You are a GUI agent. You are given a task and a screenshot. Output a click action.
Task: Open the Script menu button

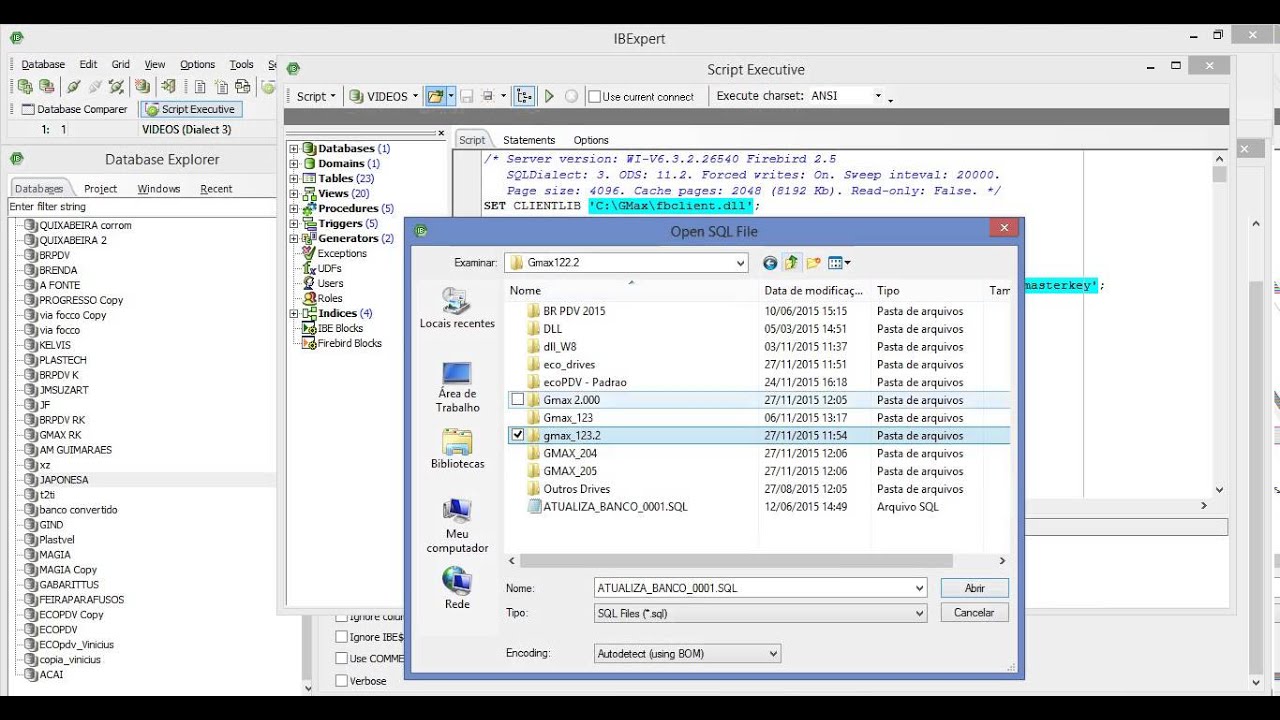(316, 97)
